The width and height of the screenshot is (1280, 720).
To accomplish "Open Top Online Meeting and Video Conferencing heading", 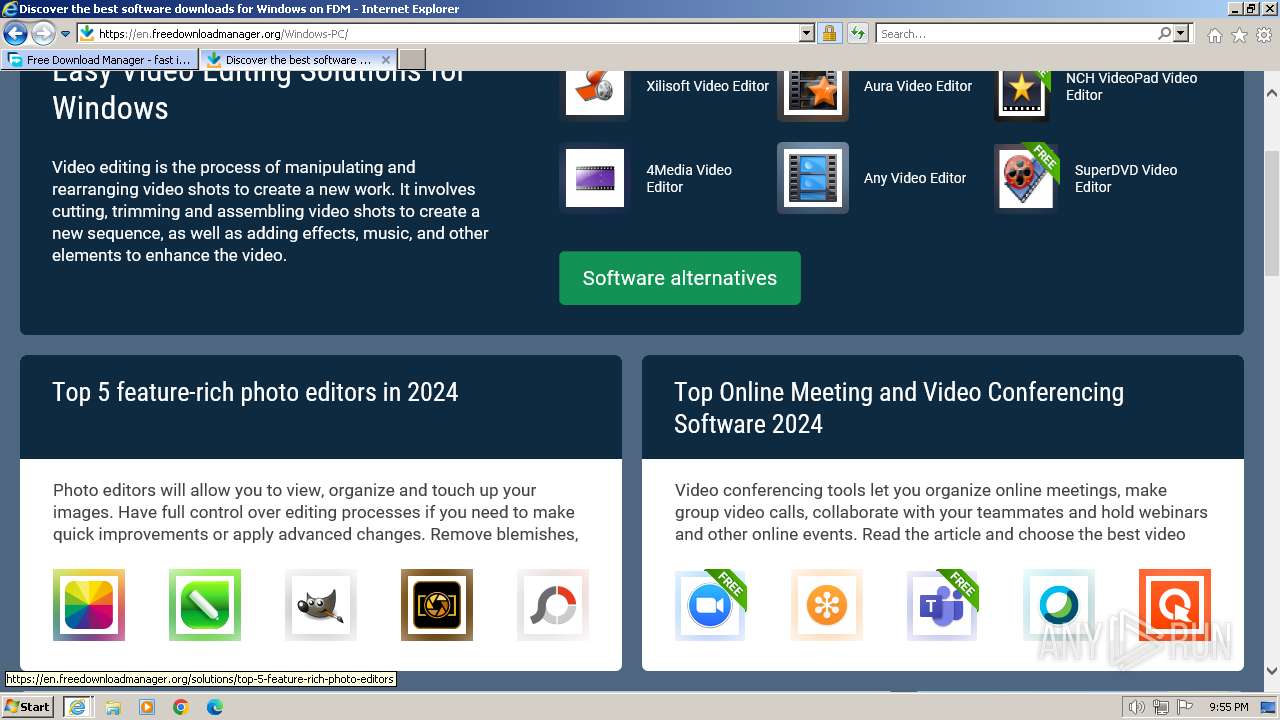I will (x=899, y=407).
